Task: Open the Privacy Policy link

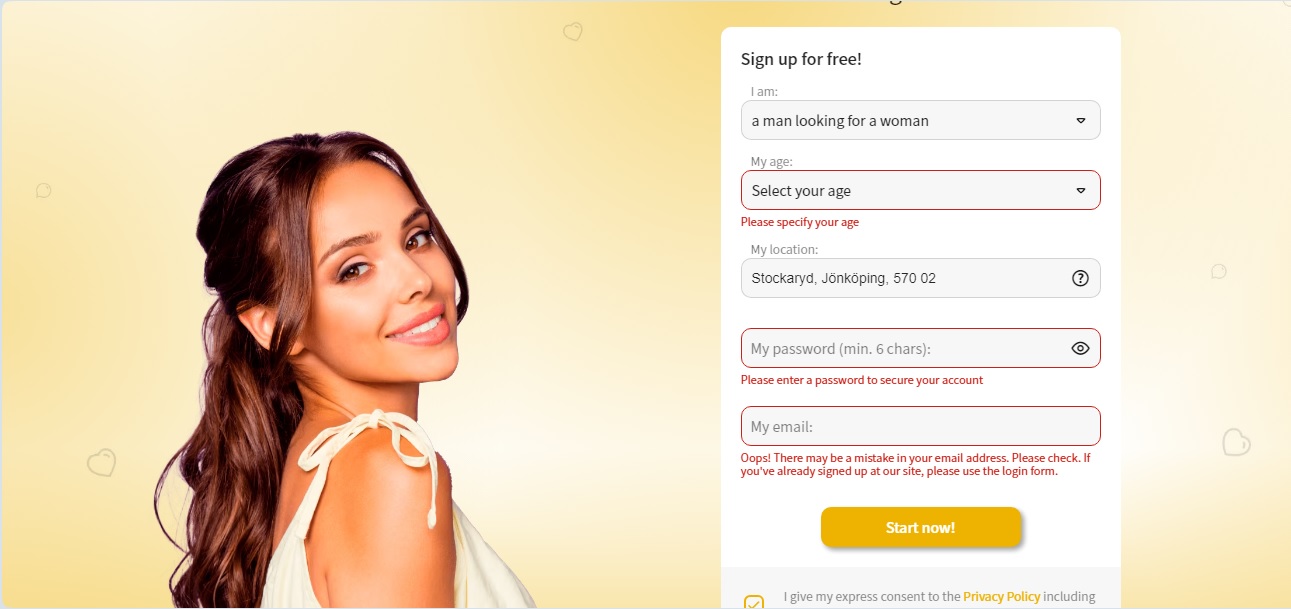Action: (1002, 596)
